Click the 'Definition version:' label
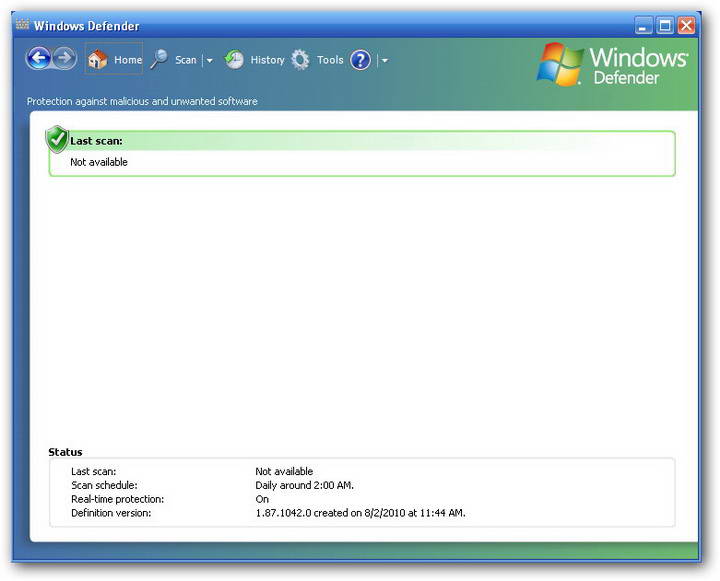720x581 pixels. [x=111, y=513]
